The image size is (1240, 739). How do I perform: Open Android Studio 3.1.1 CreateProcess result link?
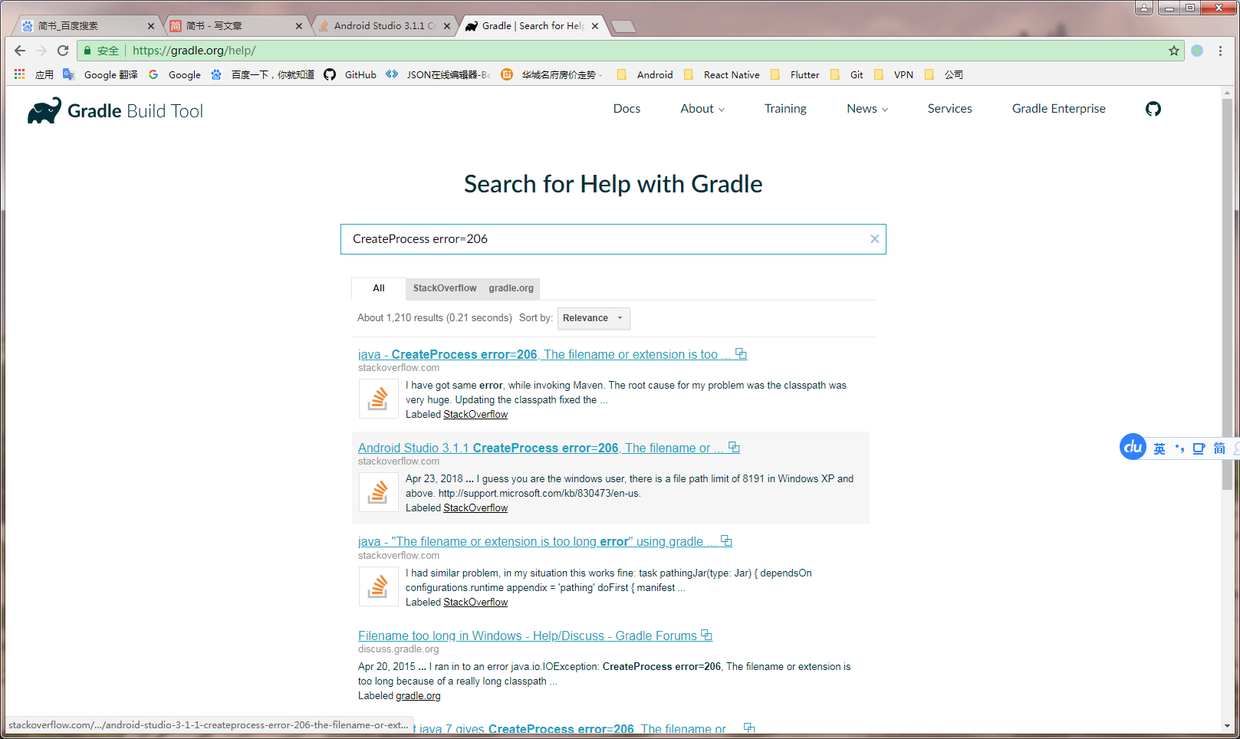coord(541,448)
